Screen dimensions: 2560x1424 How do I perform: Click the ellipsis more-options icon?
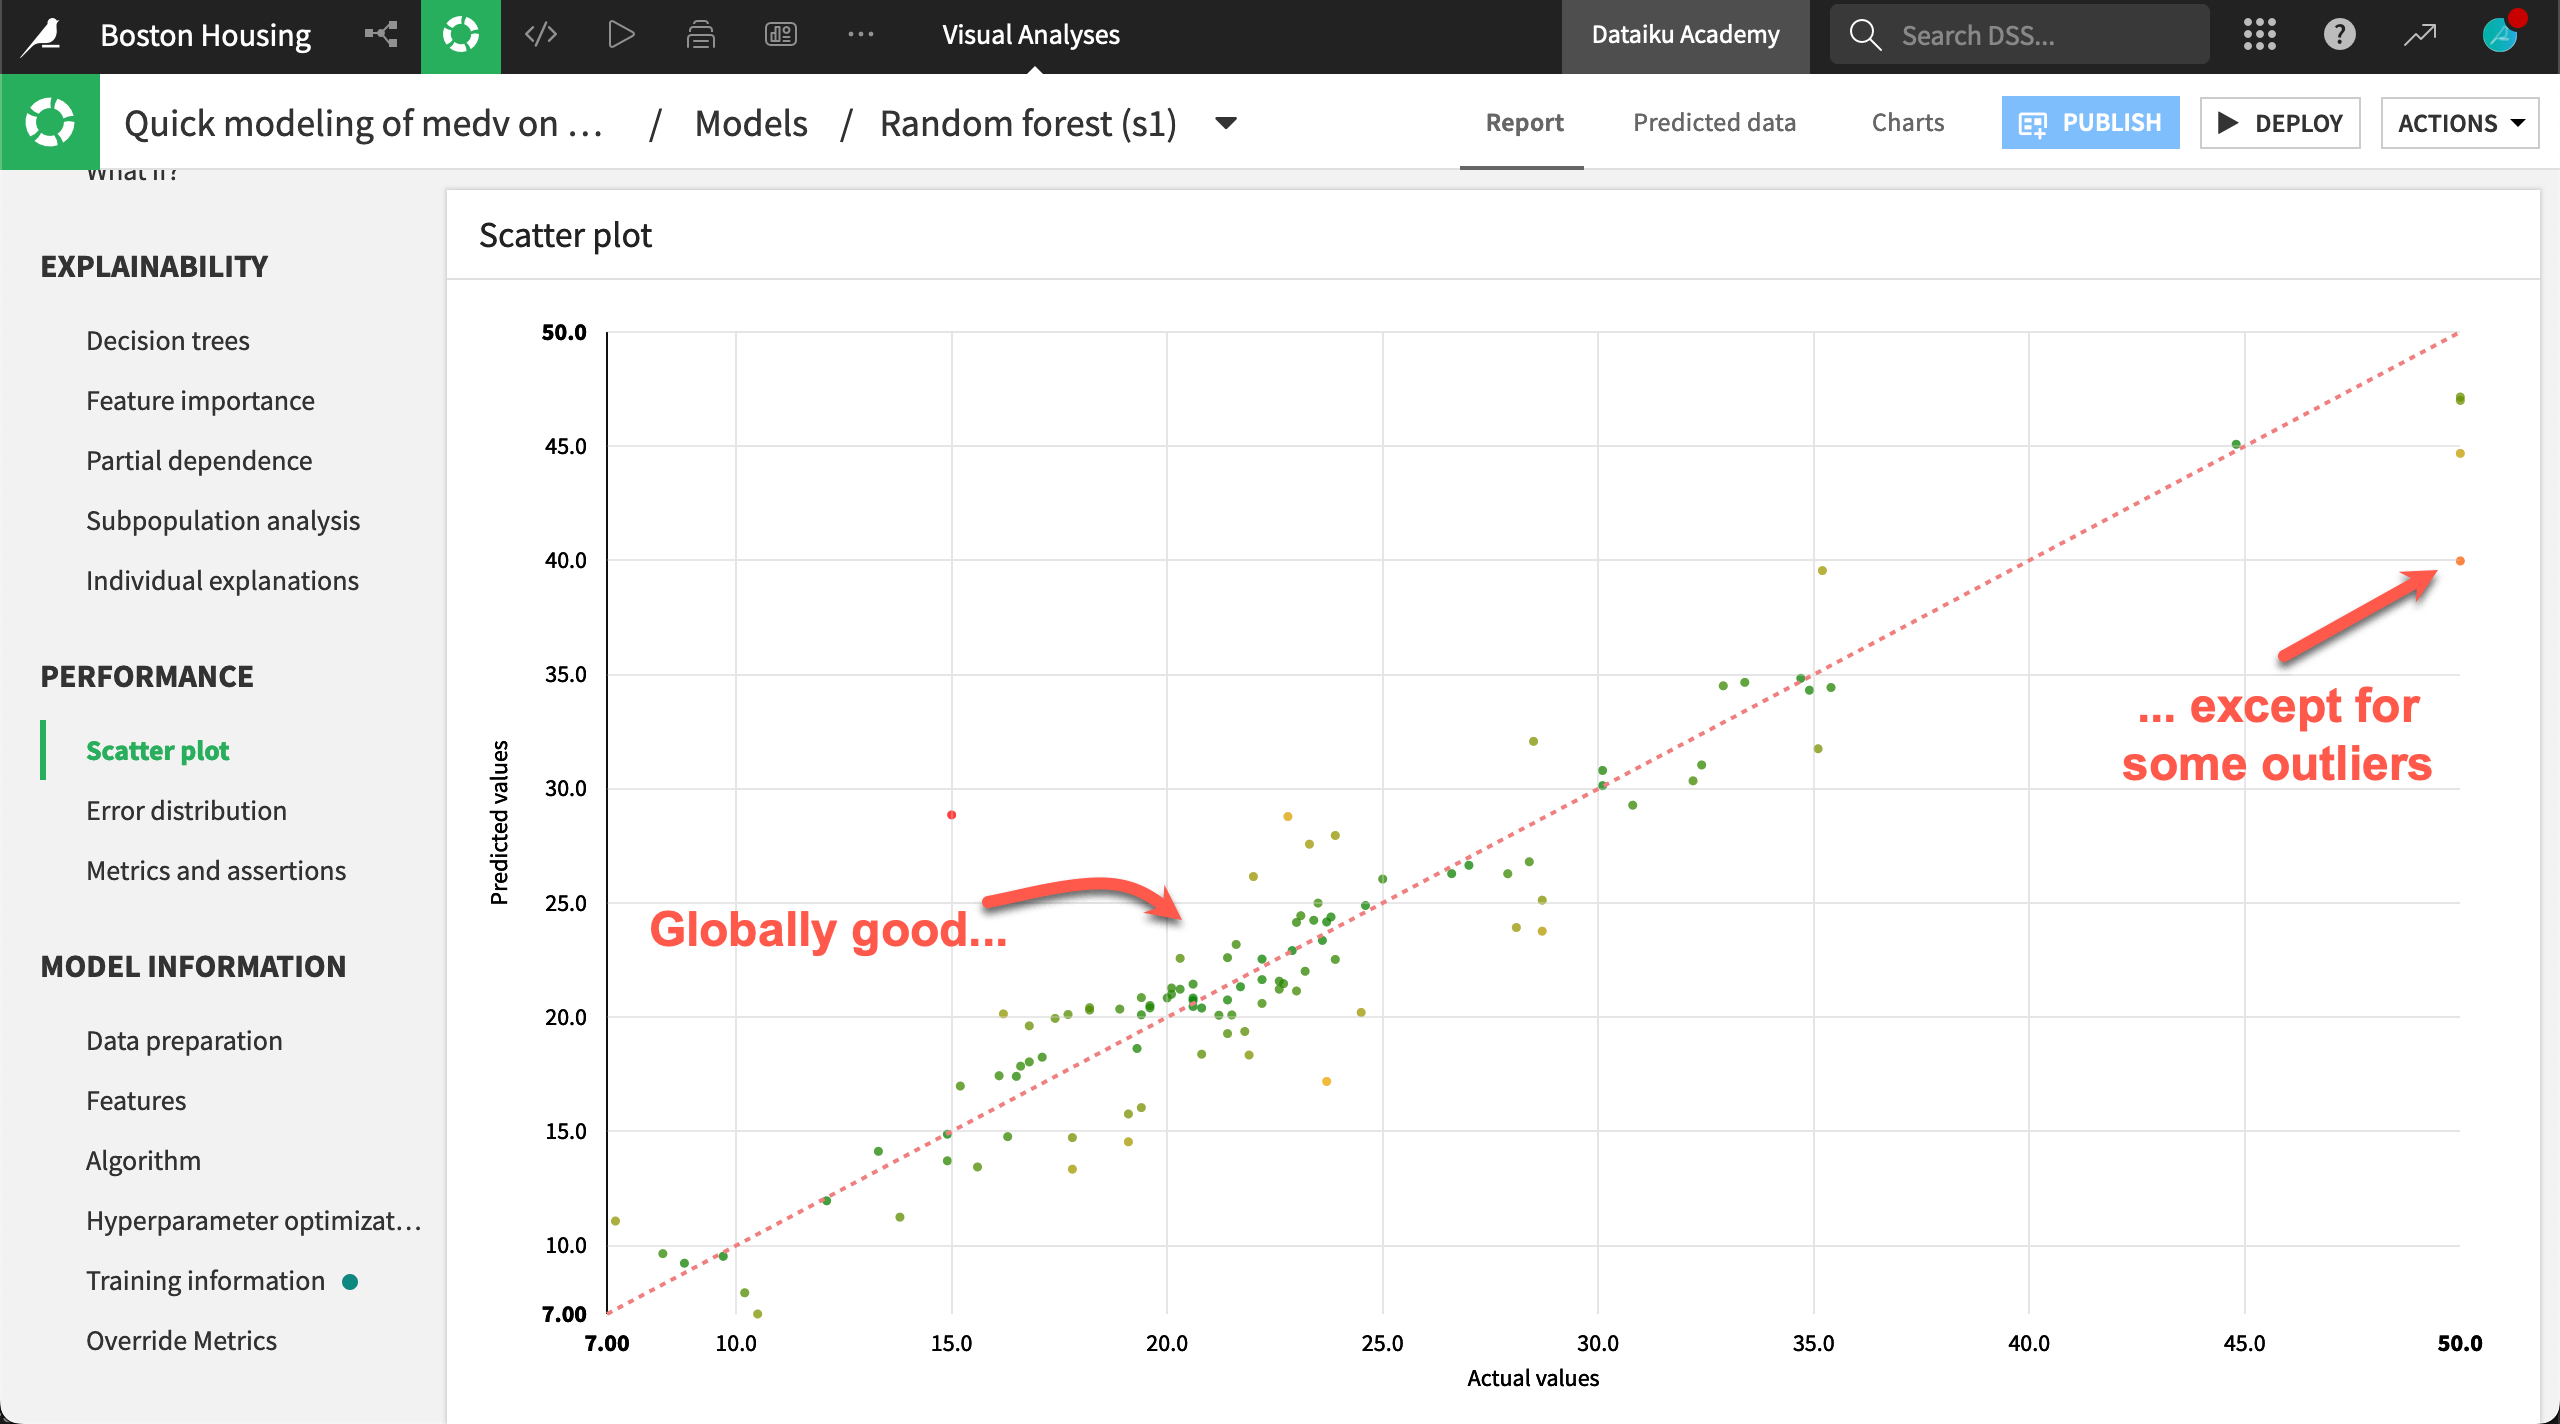(x=861, y=33)
